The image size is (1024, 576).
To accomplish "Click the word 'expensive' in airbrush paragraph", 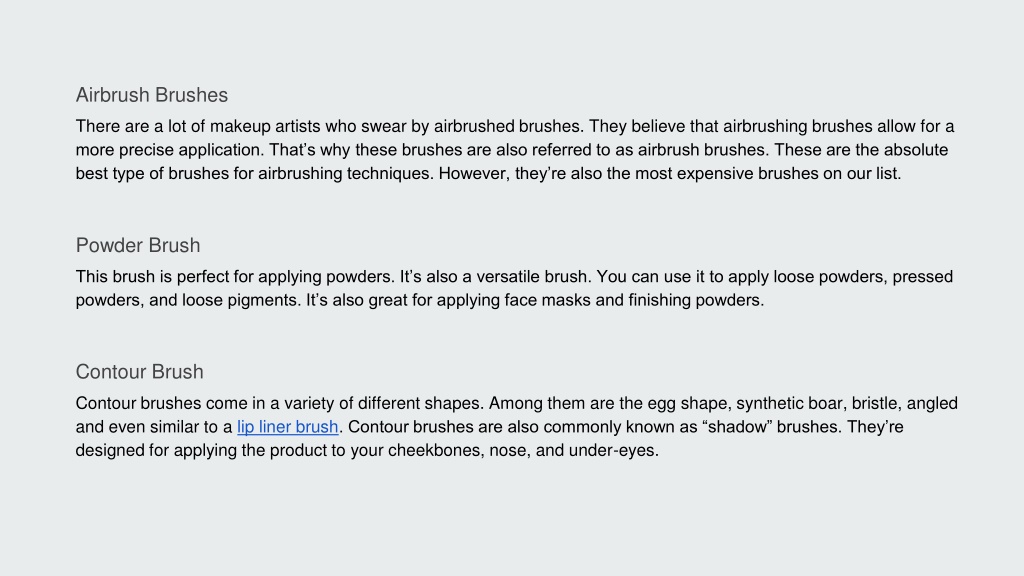I will click(x=715, y=174).
